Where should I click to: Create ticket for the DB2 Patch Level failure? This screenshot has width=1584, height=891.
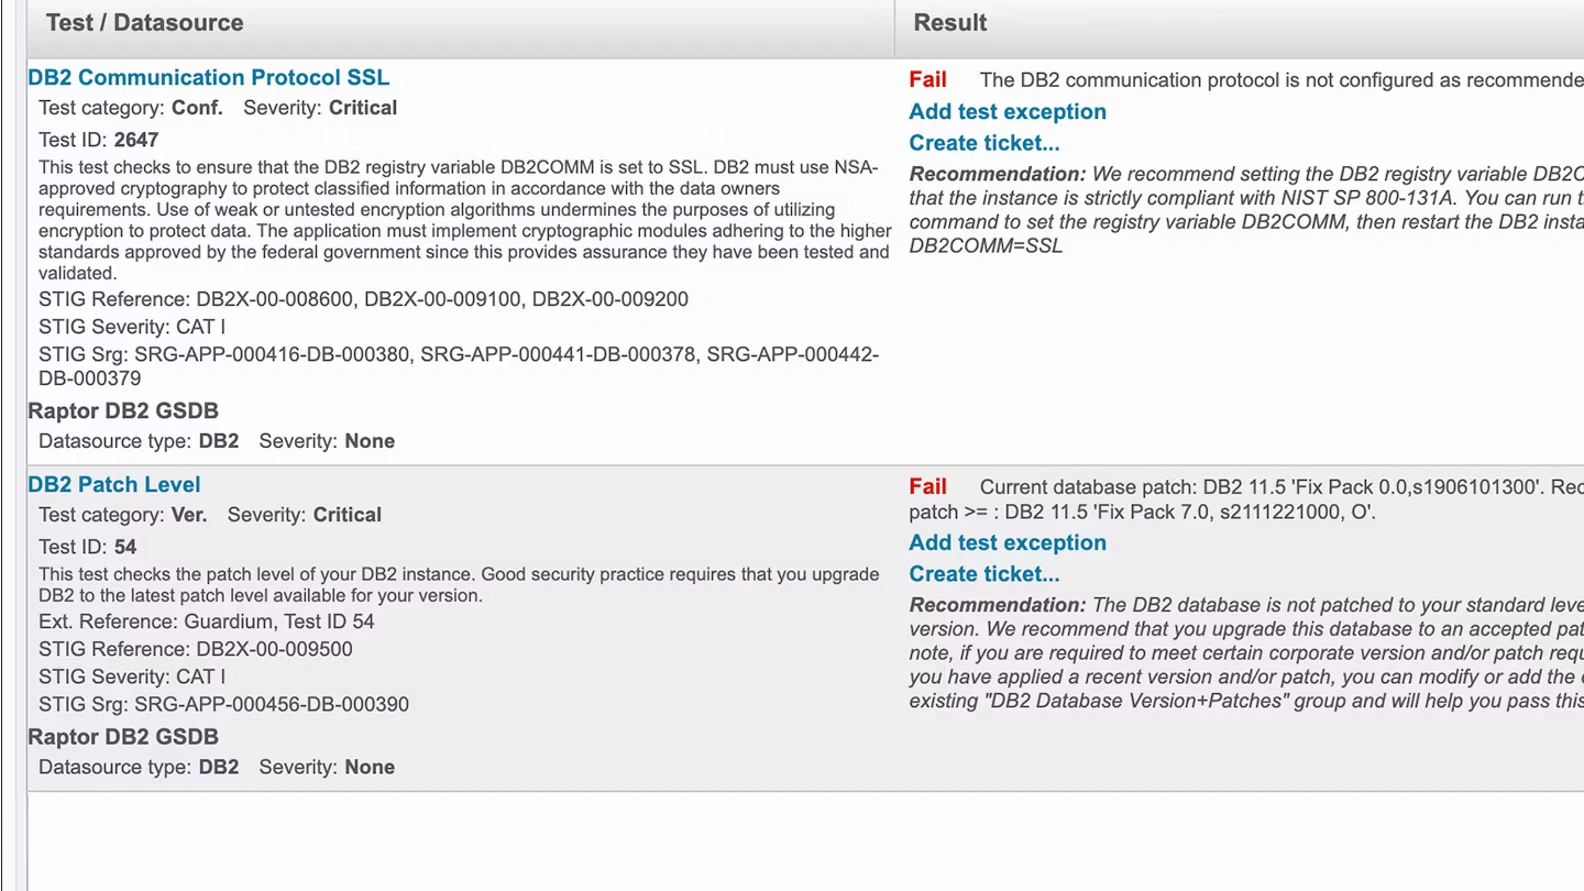click(983, 574)
